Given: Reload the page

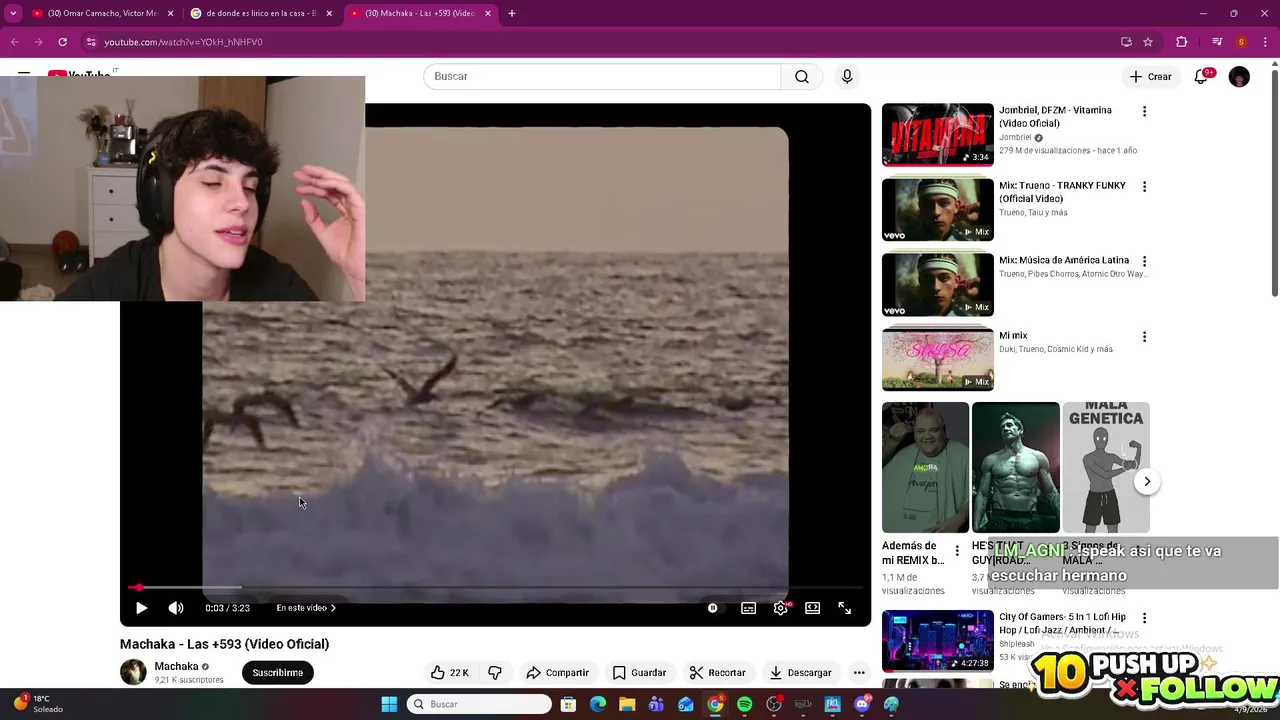Looking at the screenshot, I should tap(62, 42).
